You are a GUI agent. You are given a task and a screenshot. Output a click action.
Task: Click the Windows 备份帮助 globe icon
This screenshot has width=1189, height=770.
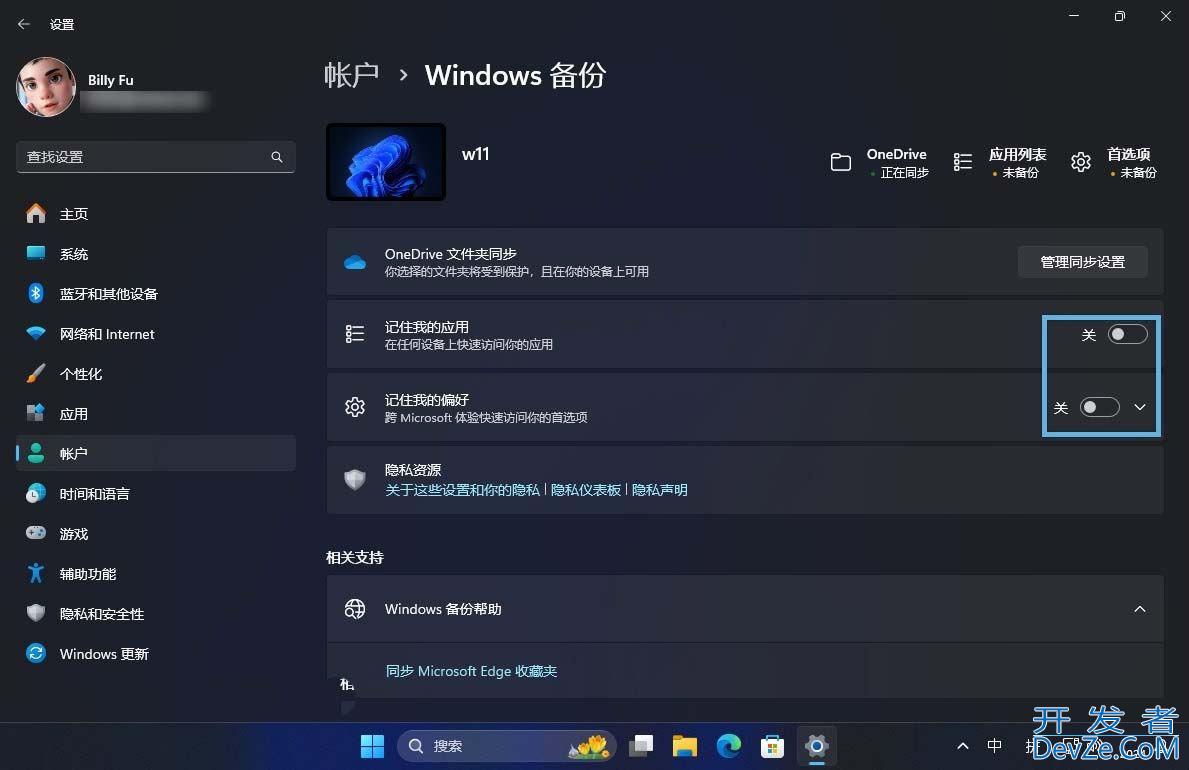pyautogui.click(x=355, y=609)
